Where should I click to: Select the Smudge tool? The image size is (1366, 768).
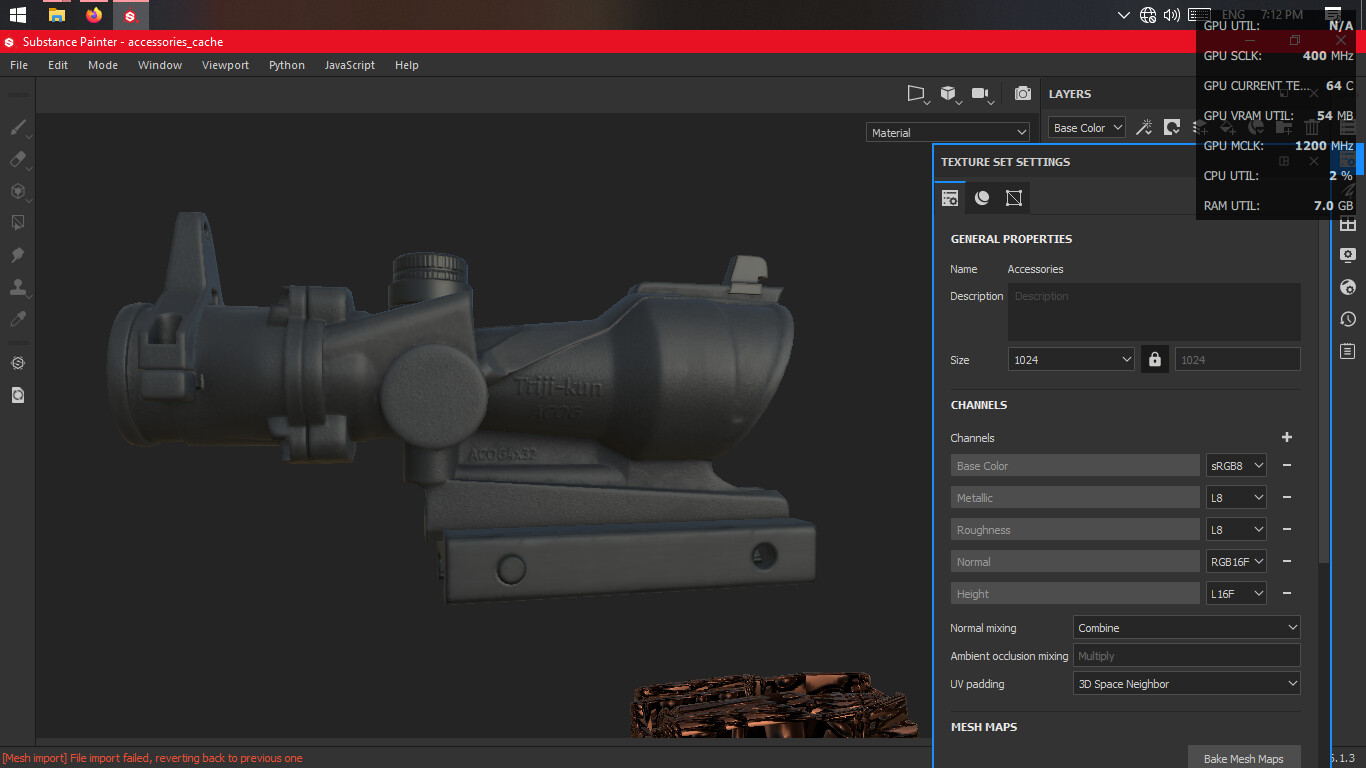17,254
